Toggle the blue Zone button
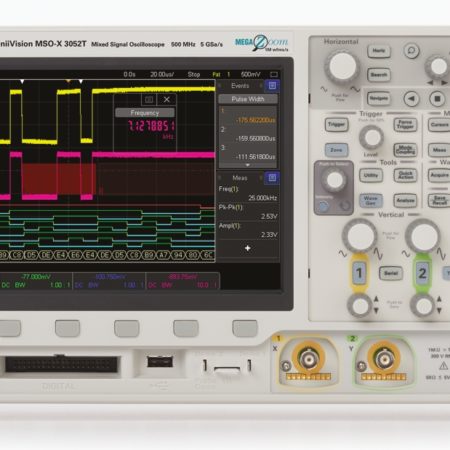The width and height of the screenshot is (450, 450). click(336, 150)
